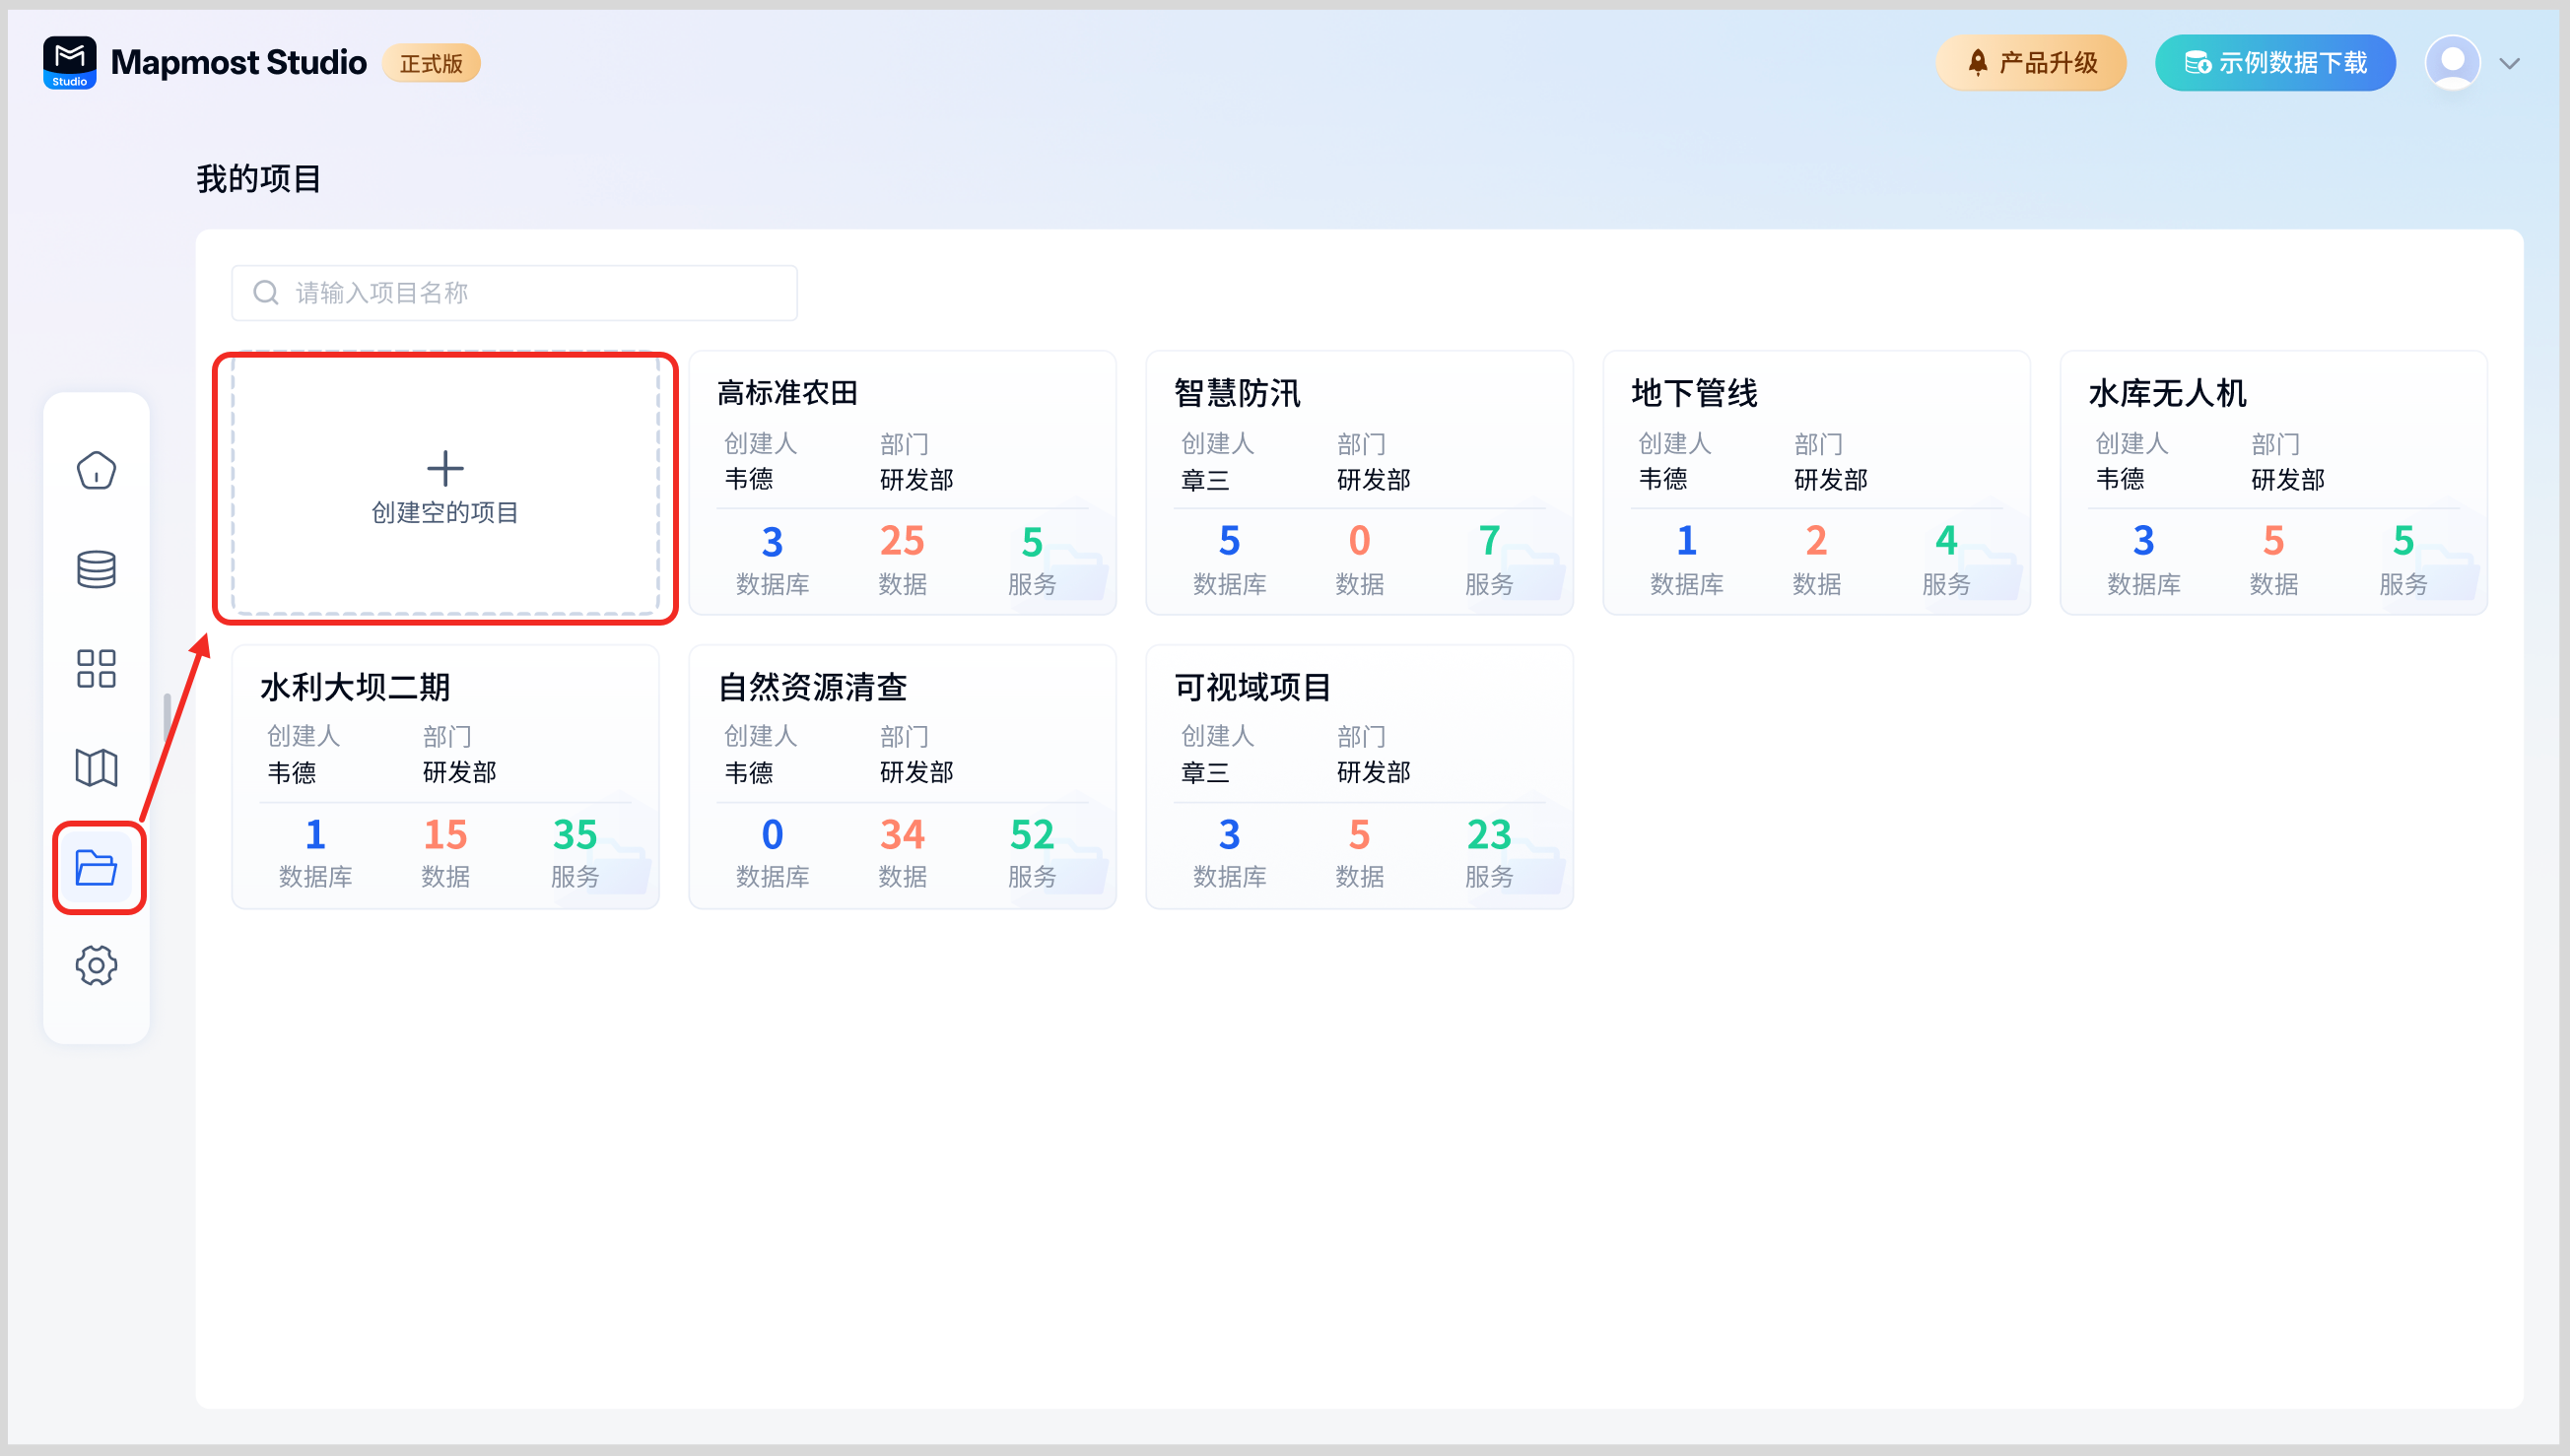Open the 水库无人机 project card
The height and width of the screenshot is (1456, 2570).
click(x=2273, y=482)
